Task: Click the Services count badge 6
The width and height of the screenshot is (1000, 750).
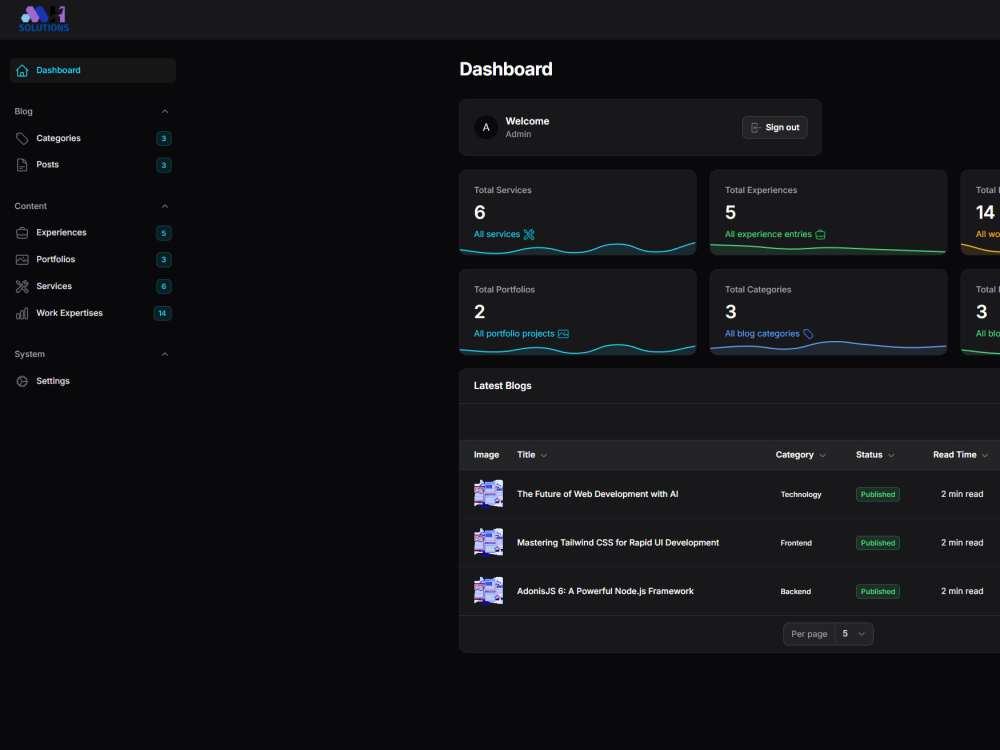Action: click(164, 286)
